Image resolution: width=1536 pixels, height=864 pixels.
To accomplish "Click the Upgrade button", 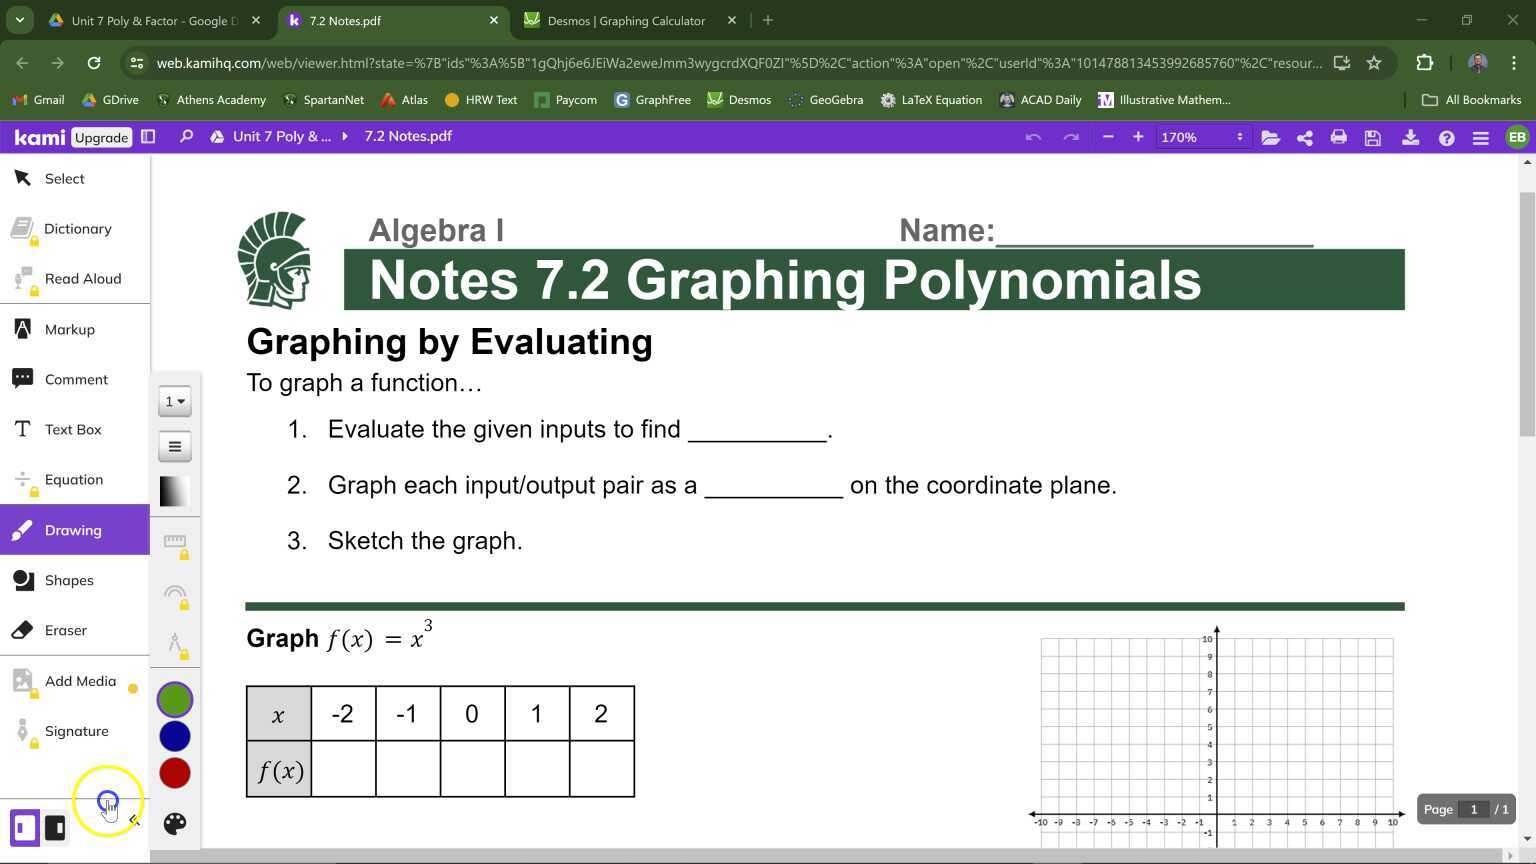I will tap(100, 137).
